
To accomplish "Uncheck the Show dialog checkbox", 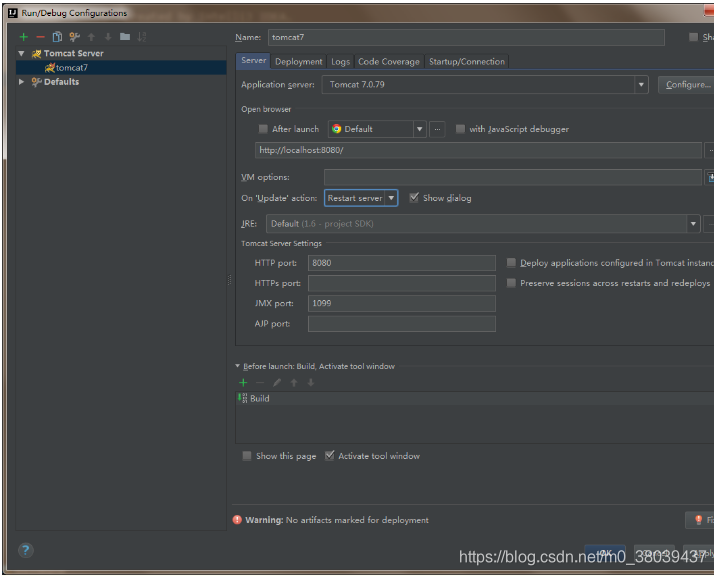I will tap(414, 197).
